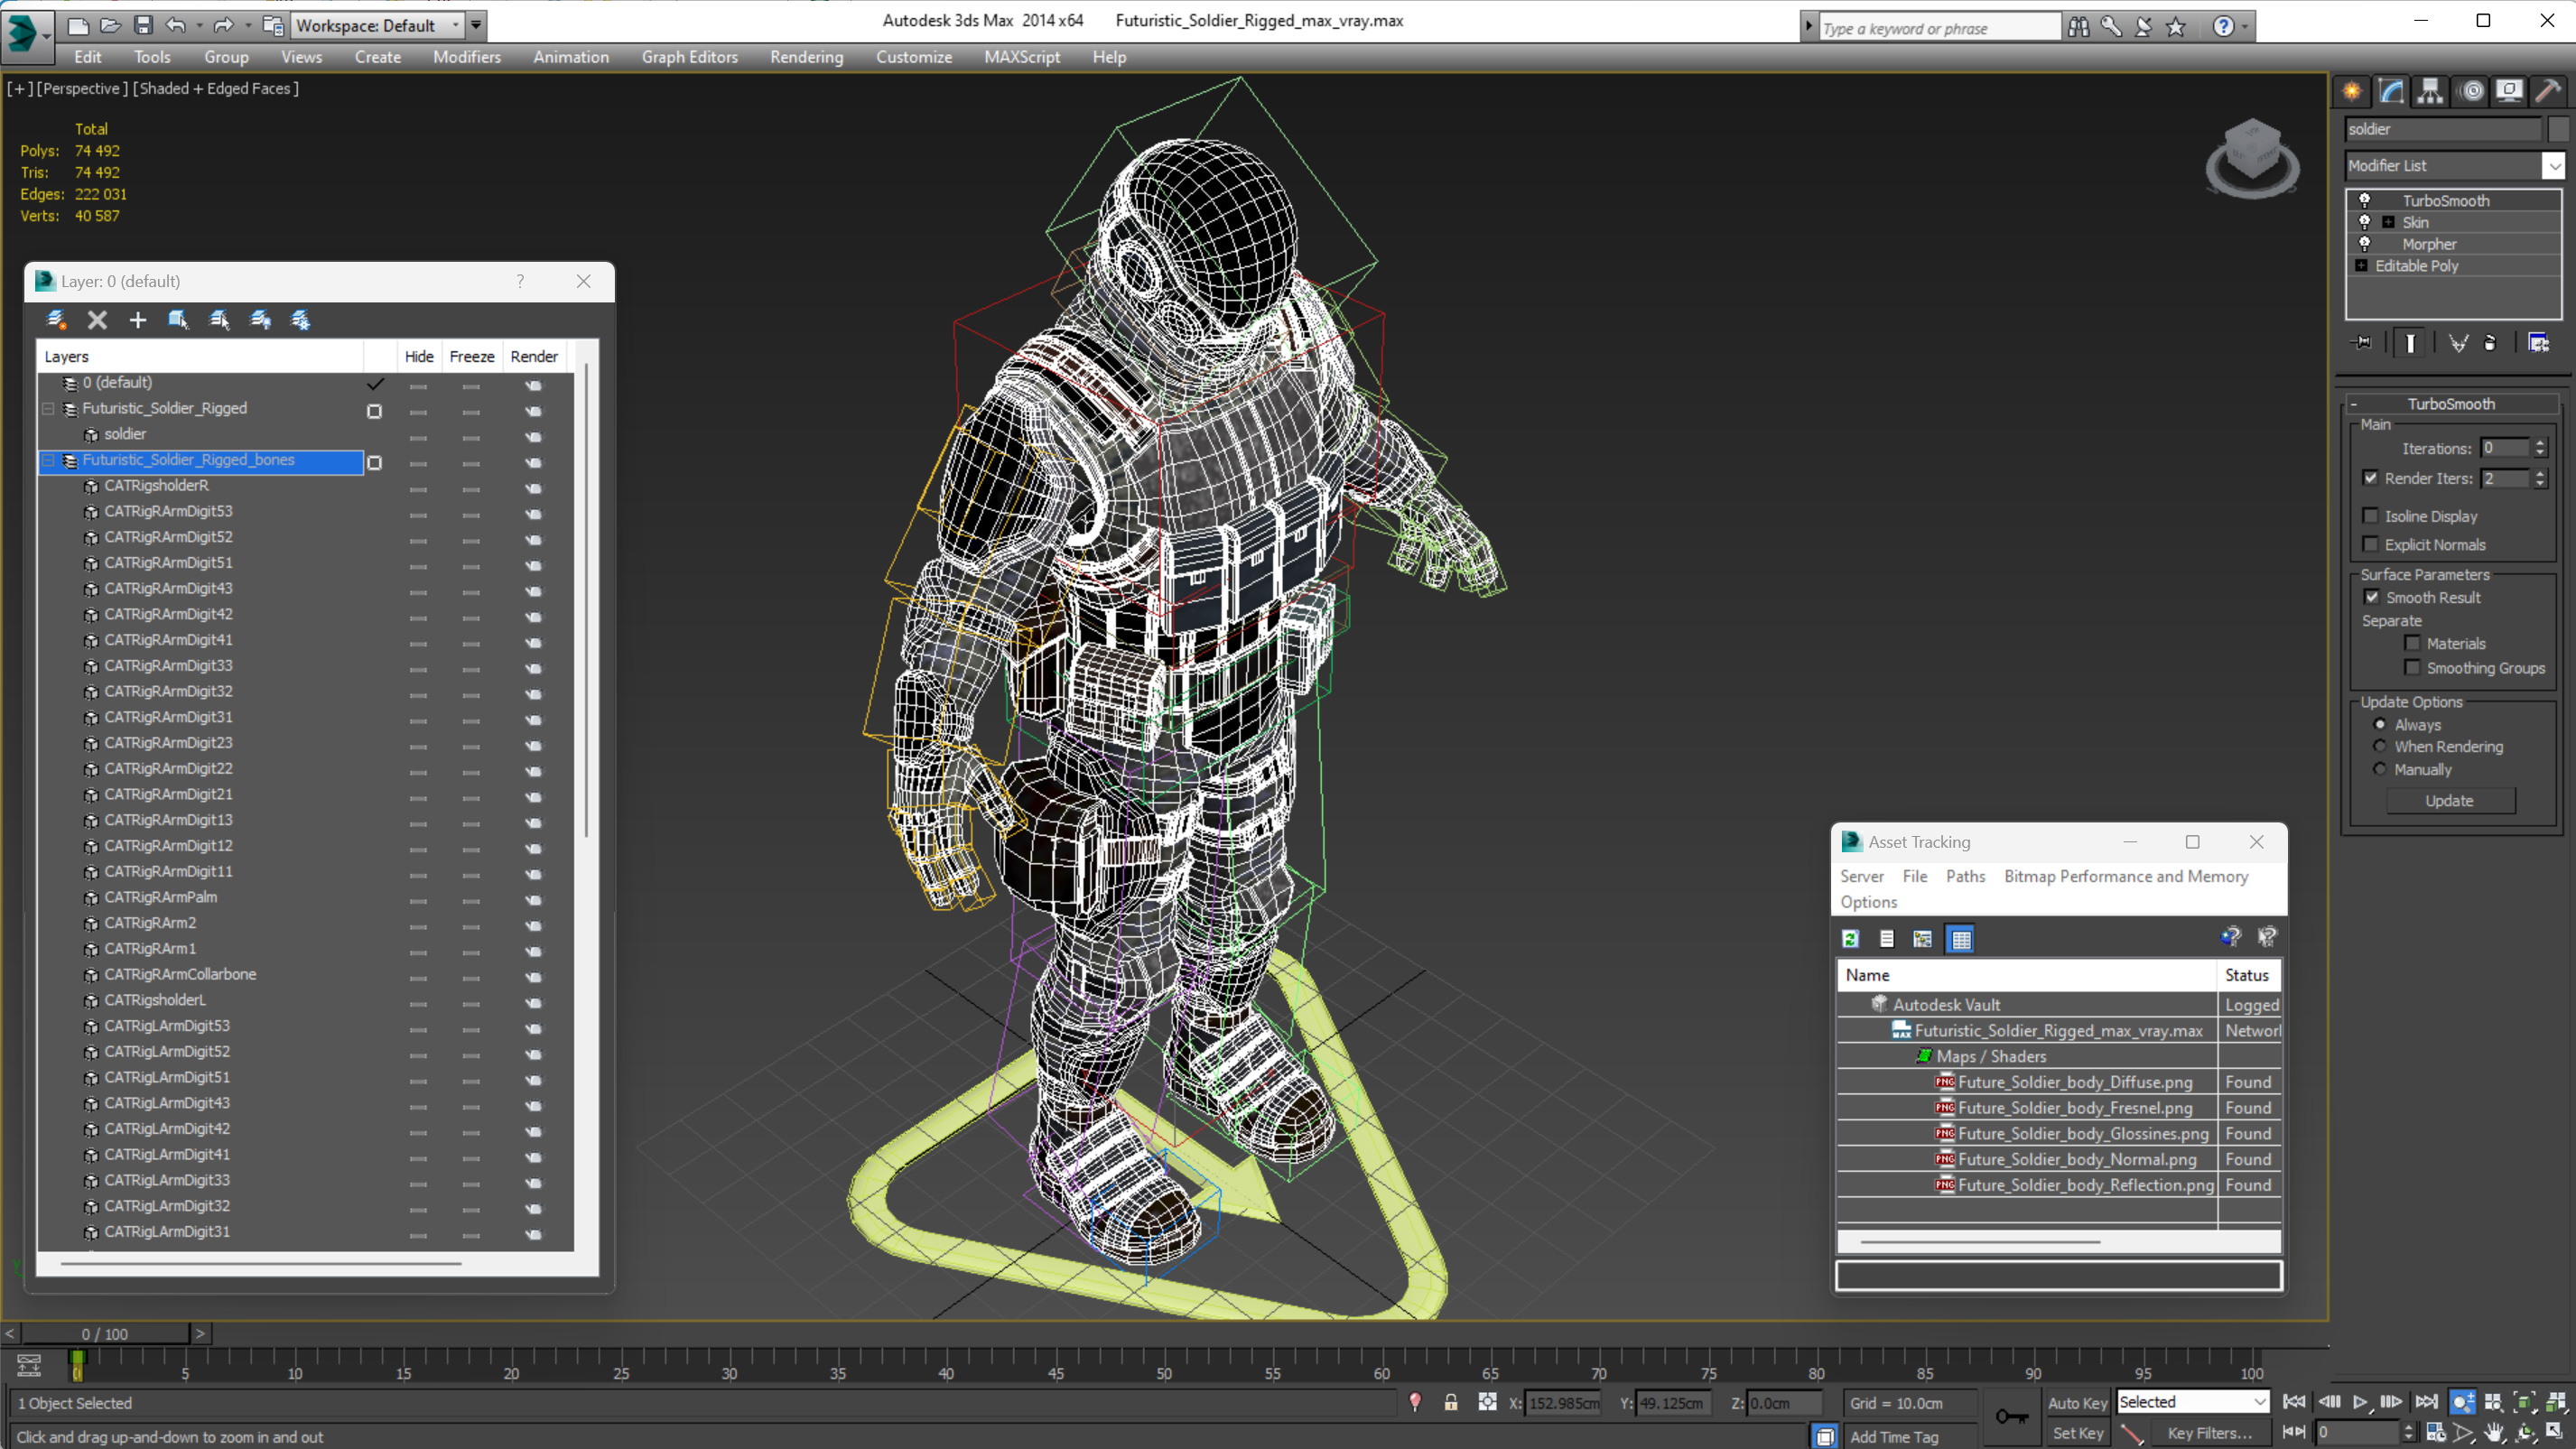Click the Redo arrow icon
2576x1449 pixels.
click(x=223, y=25)
